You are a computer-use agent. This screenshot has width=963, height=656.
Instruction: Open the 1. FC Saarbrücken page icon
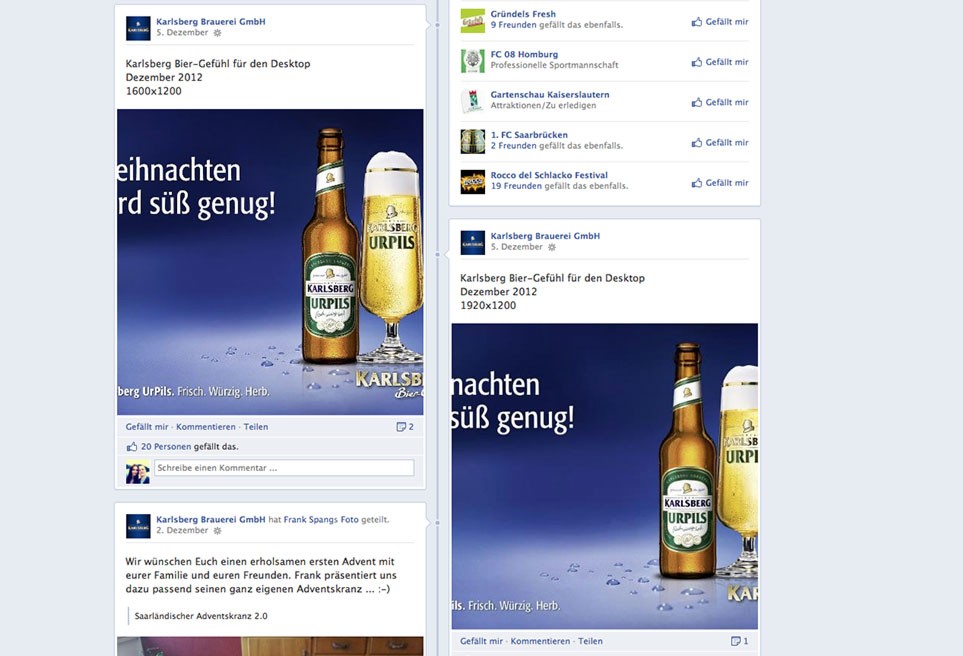tap(473, 141)
